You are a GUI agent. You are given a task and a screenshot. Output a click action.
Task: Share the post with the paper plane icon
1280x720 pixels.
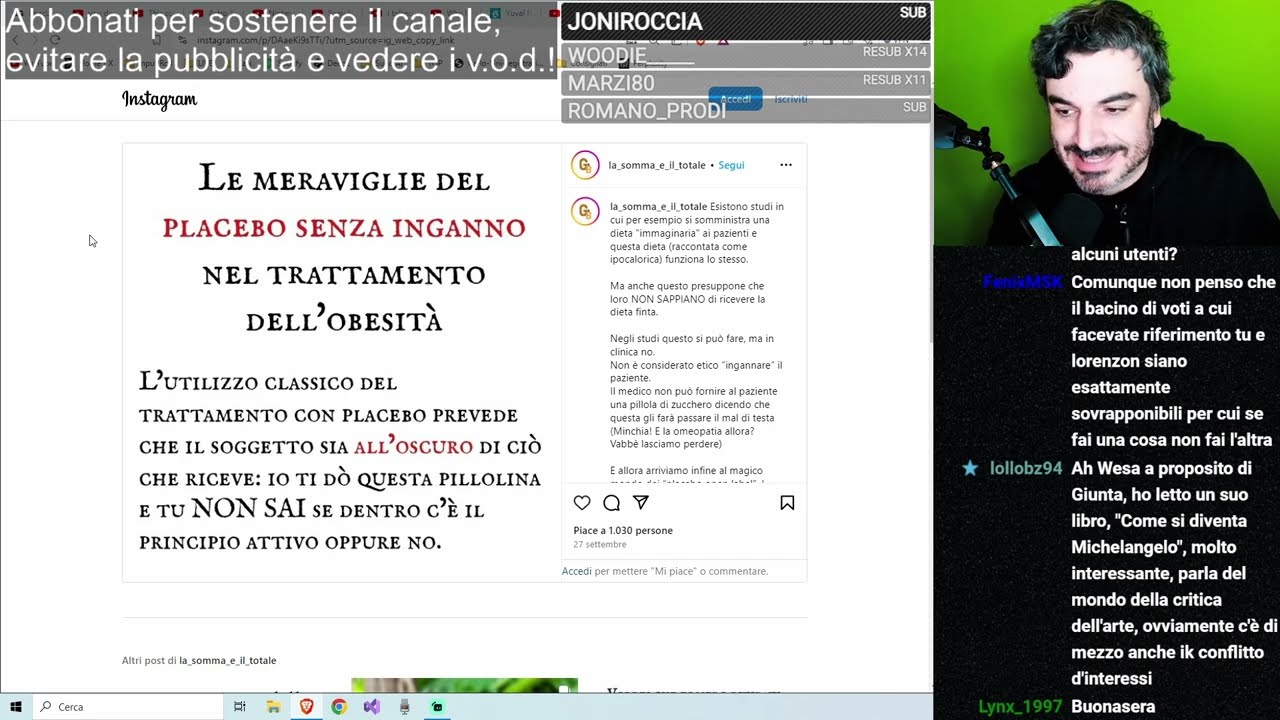(x=641, y=503)
